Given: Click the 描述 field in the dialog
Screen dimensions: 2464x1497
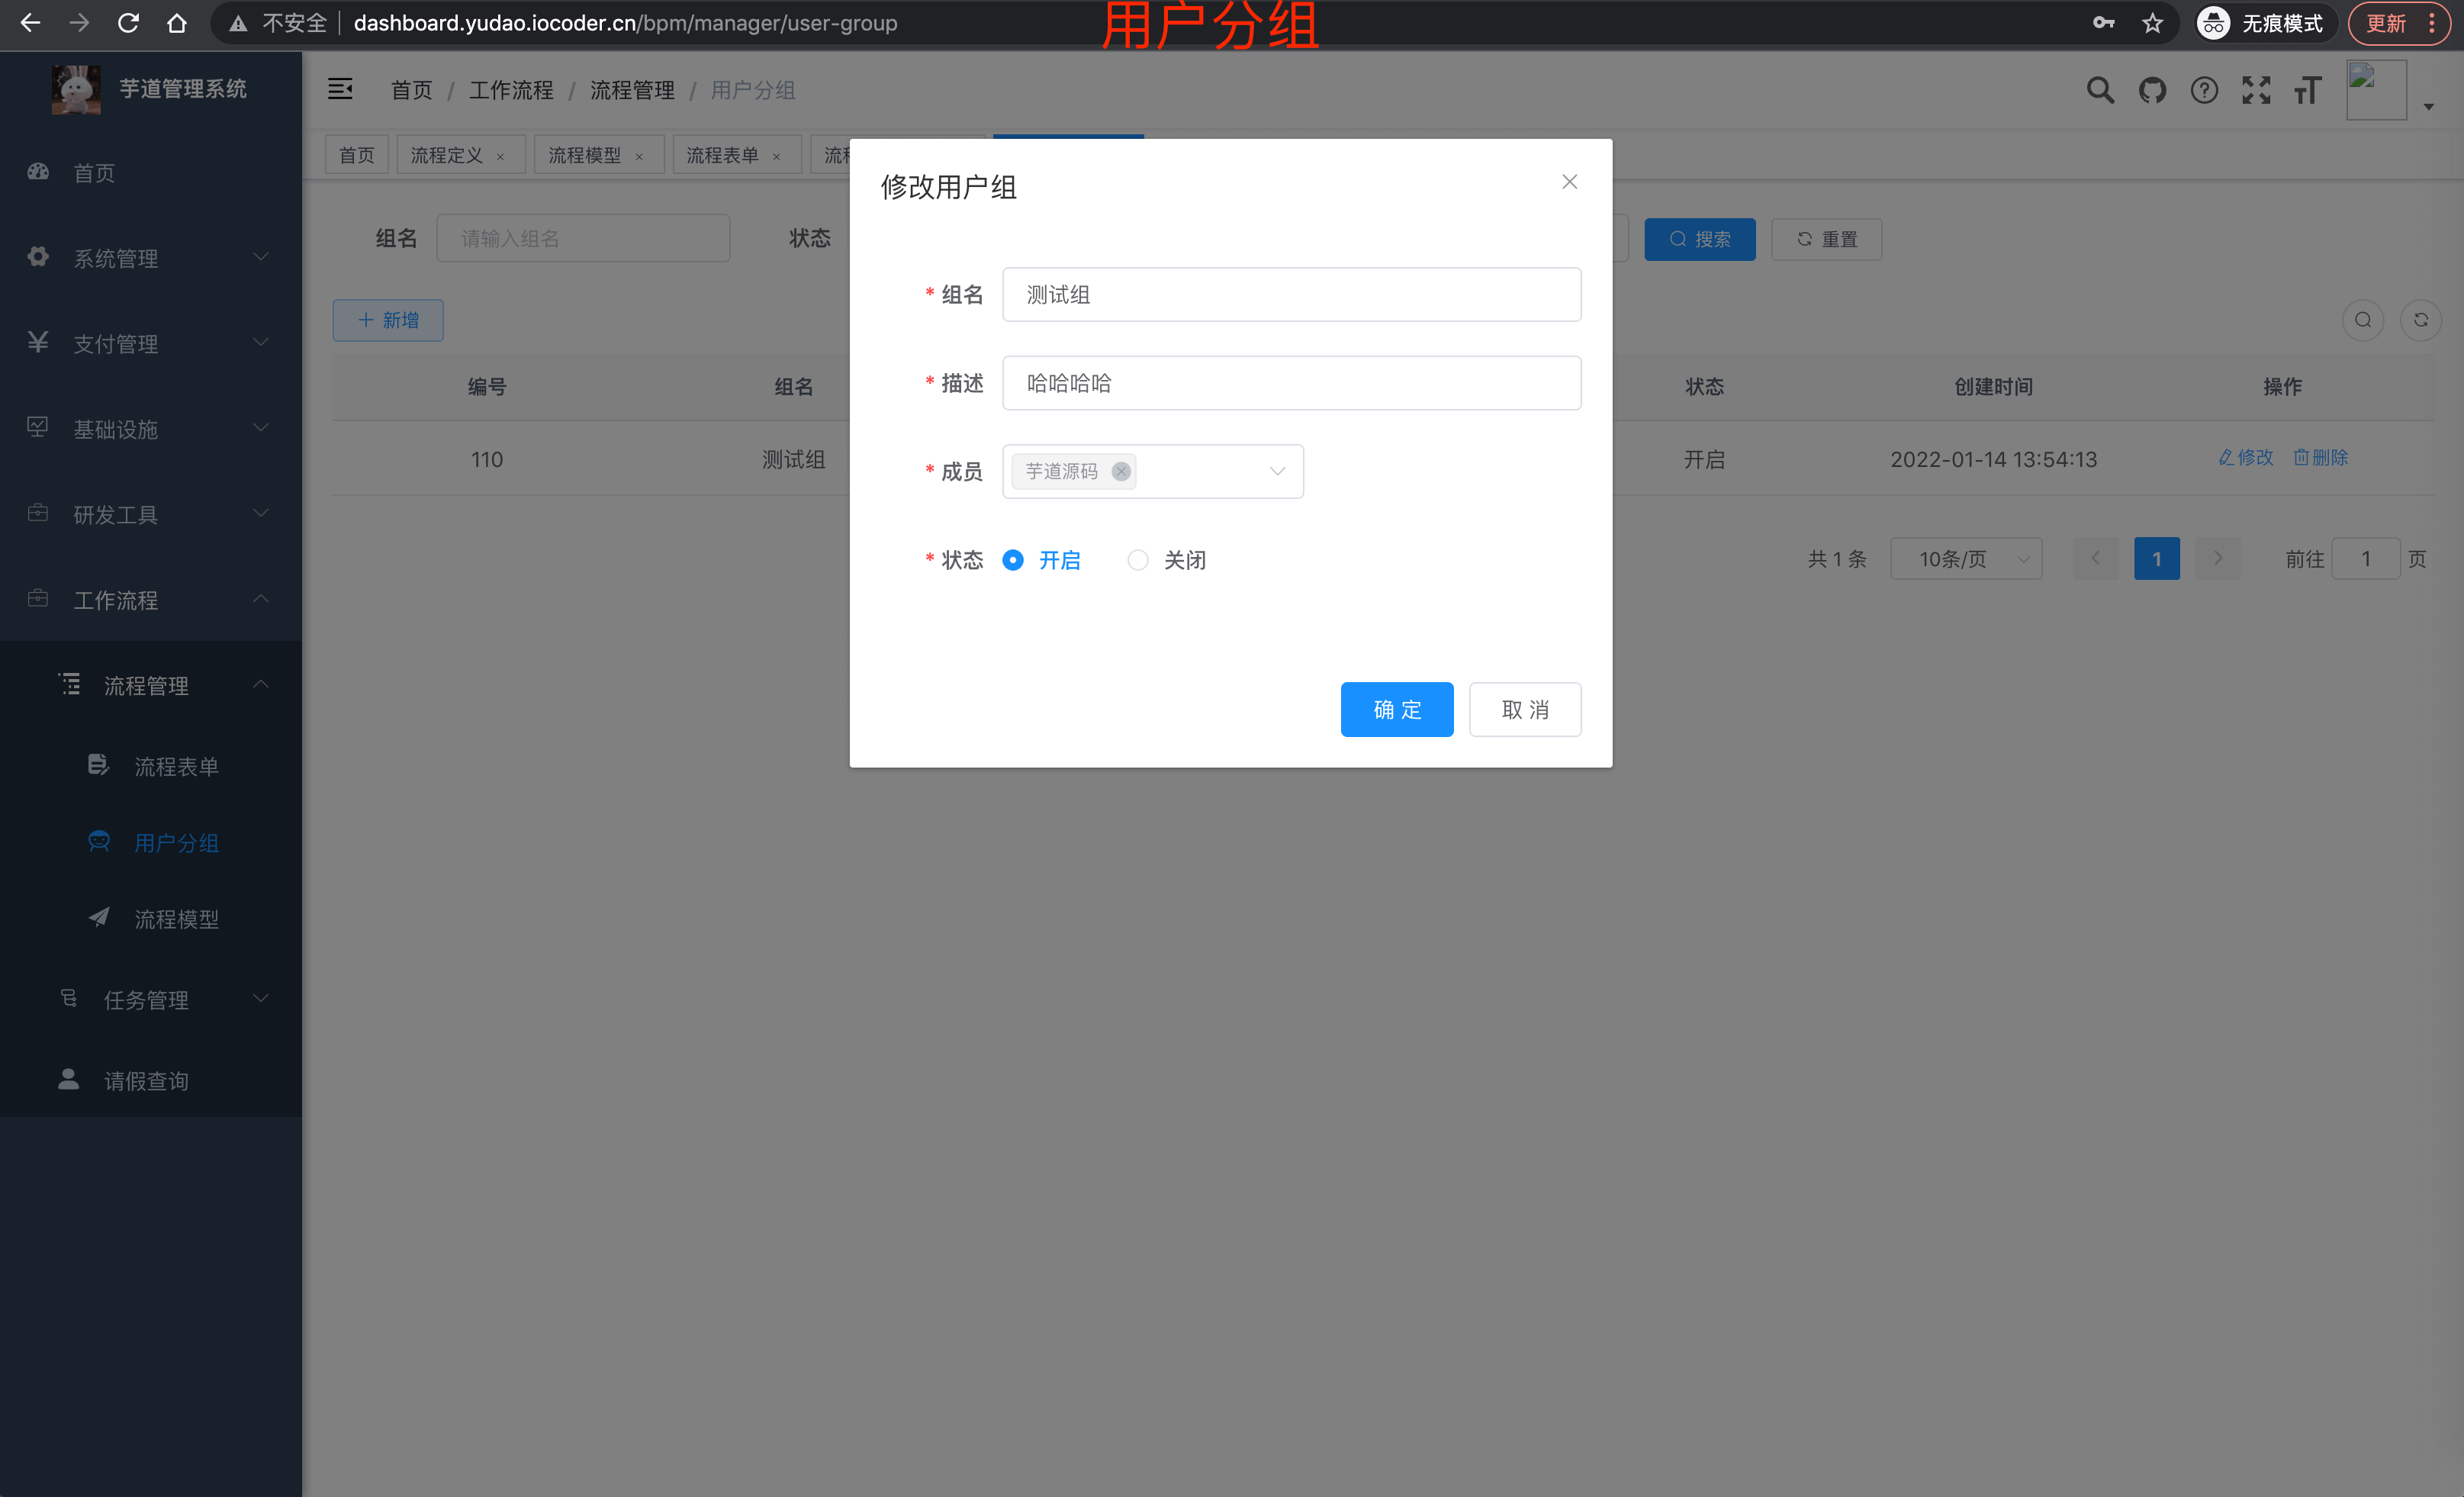Looking at the screenshot, I should (1292, 383).
